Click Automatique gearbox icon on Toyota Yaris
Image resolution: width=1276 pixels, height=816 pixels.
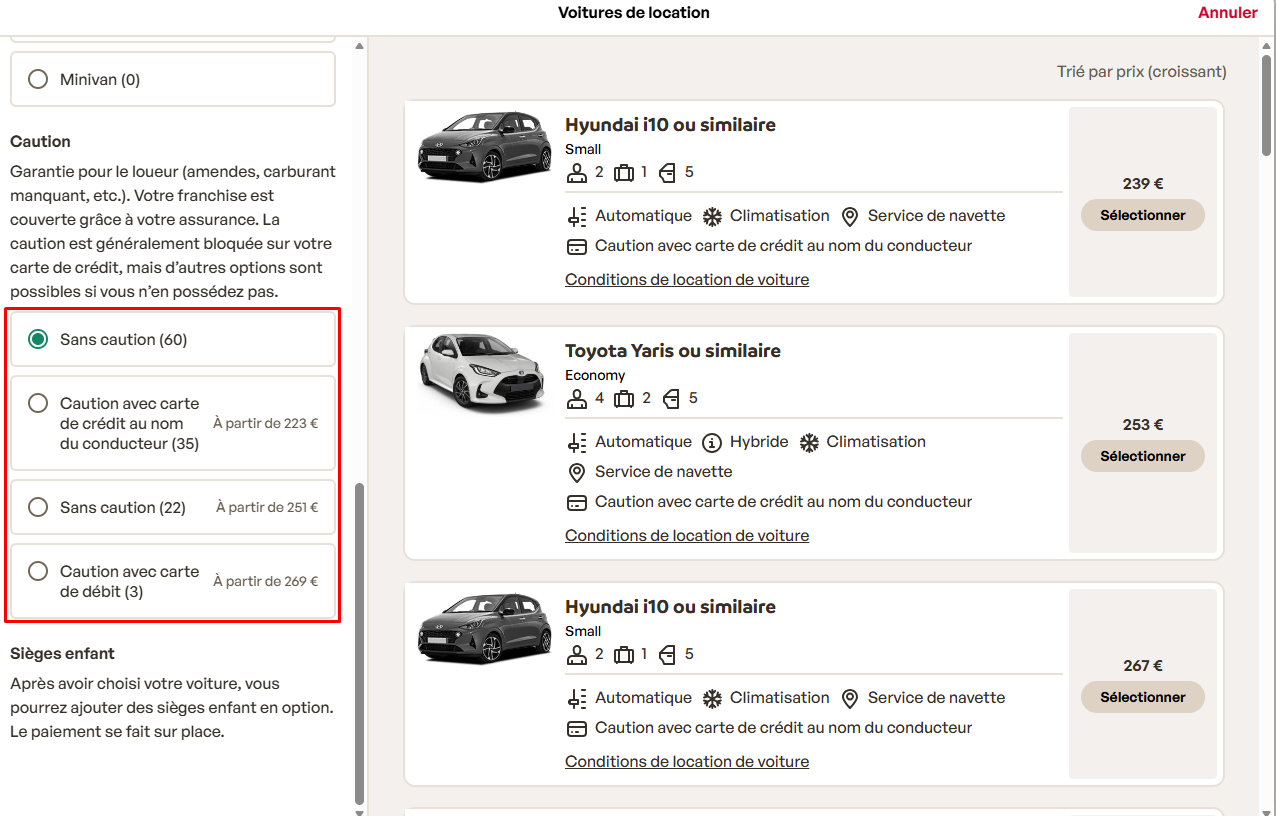pos(576,443)
